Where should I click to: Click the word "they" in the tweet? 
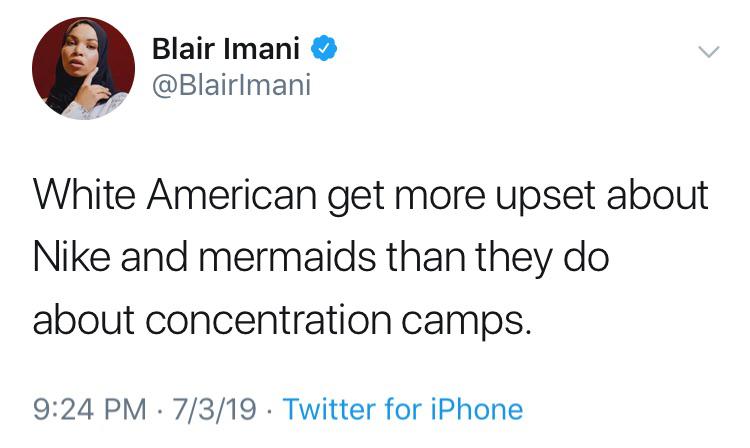514,257
